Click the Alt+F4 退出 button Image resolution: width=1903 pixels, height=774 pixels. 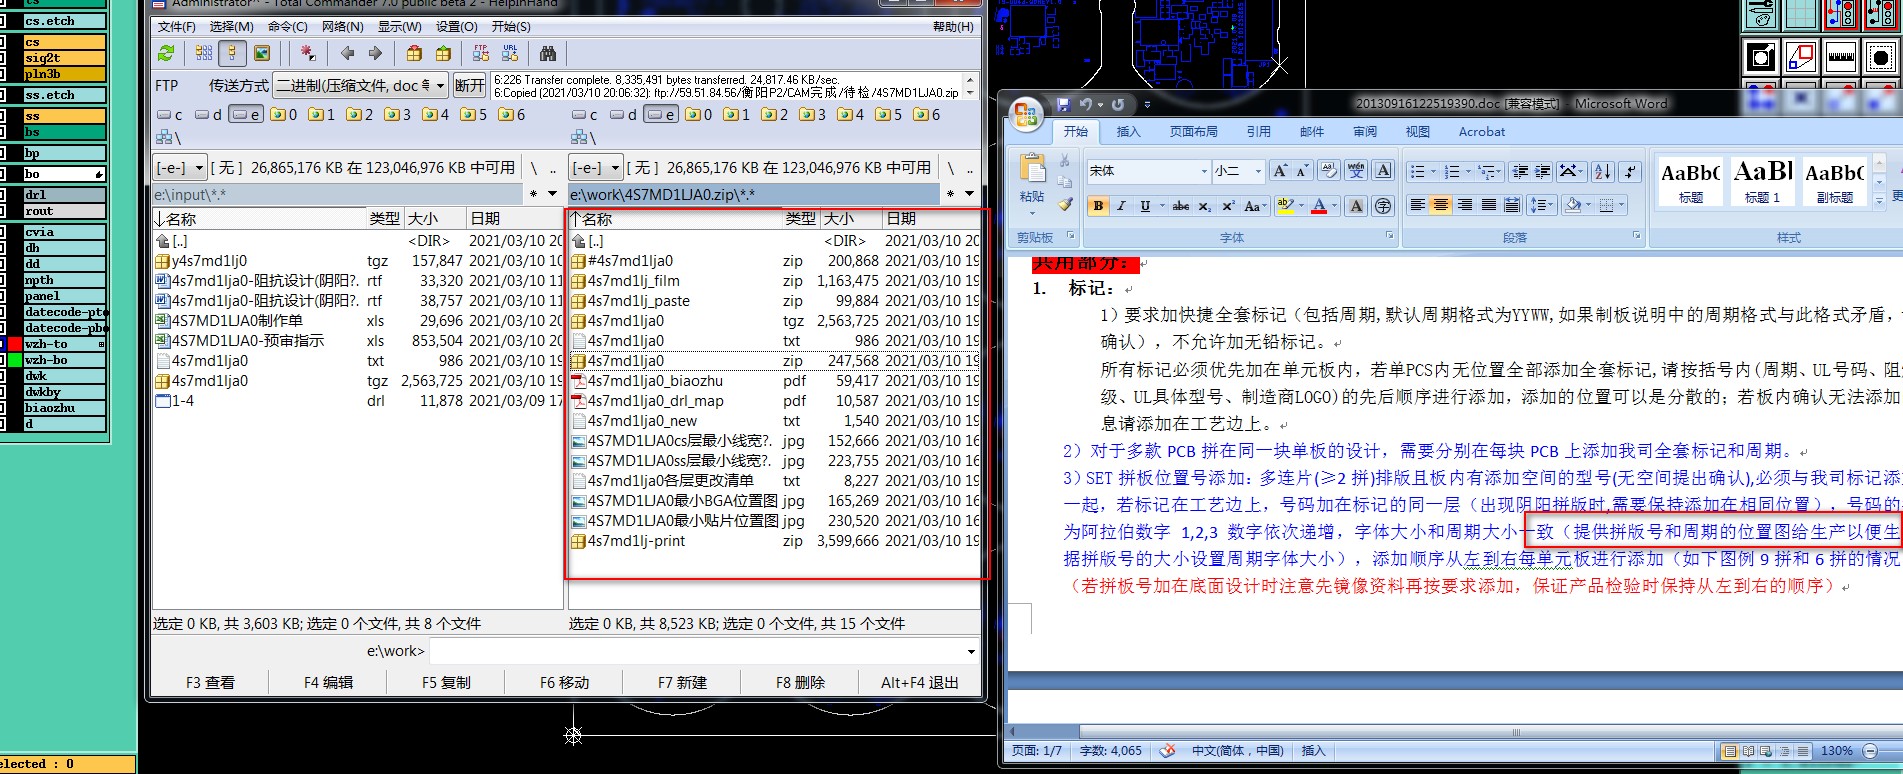[920, 683]
